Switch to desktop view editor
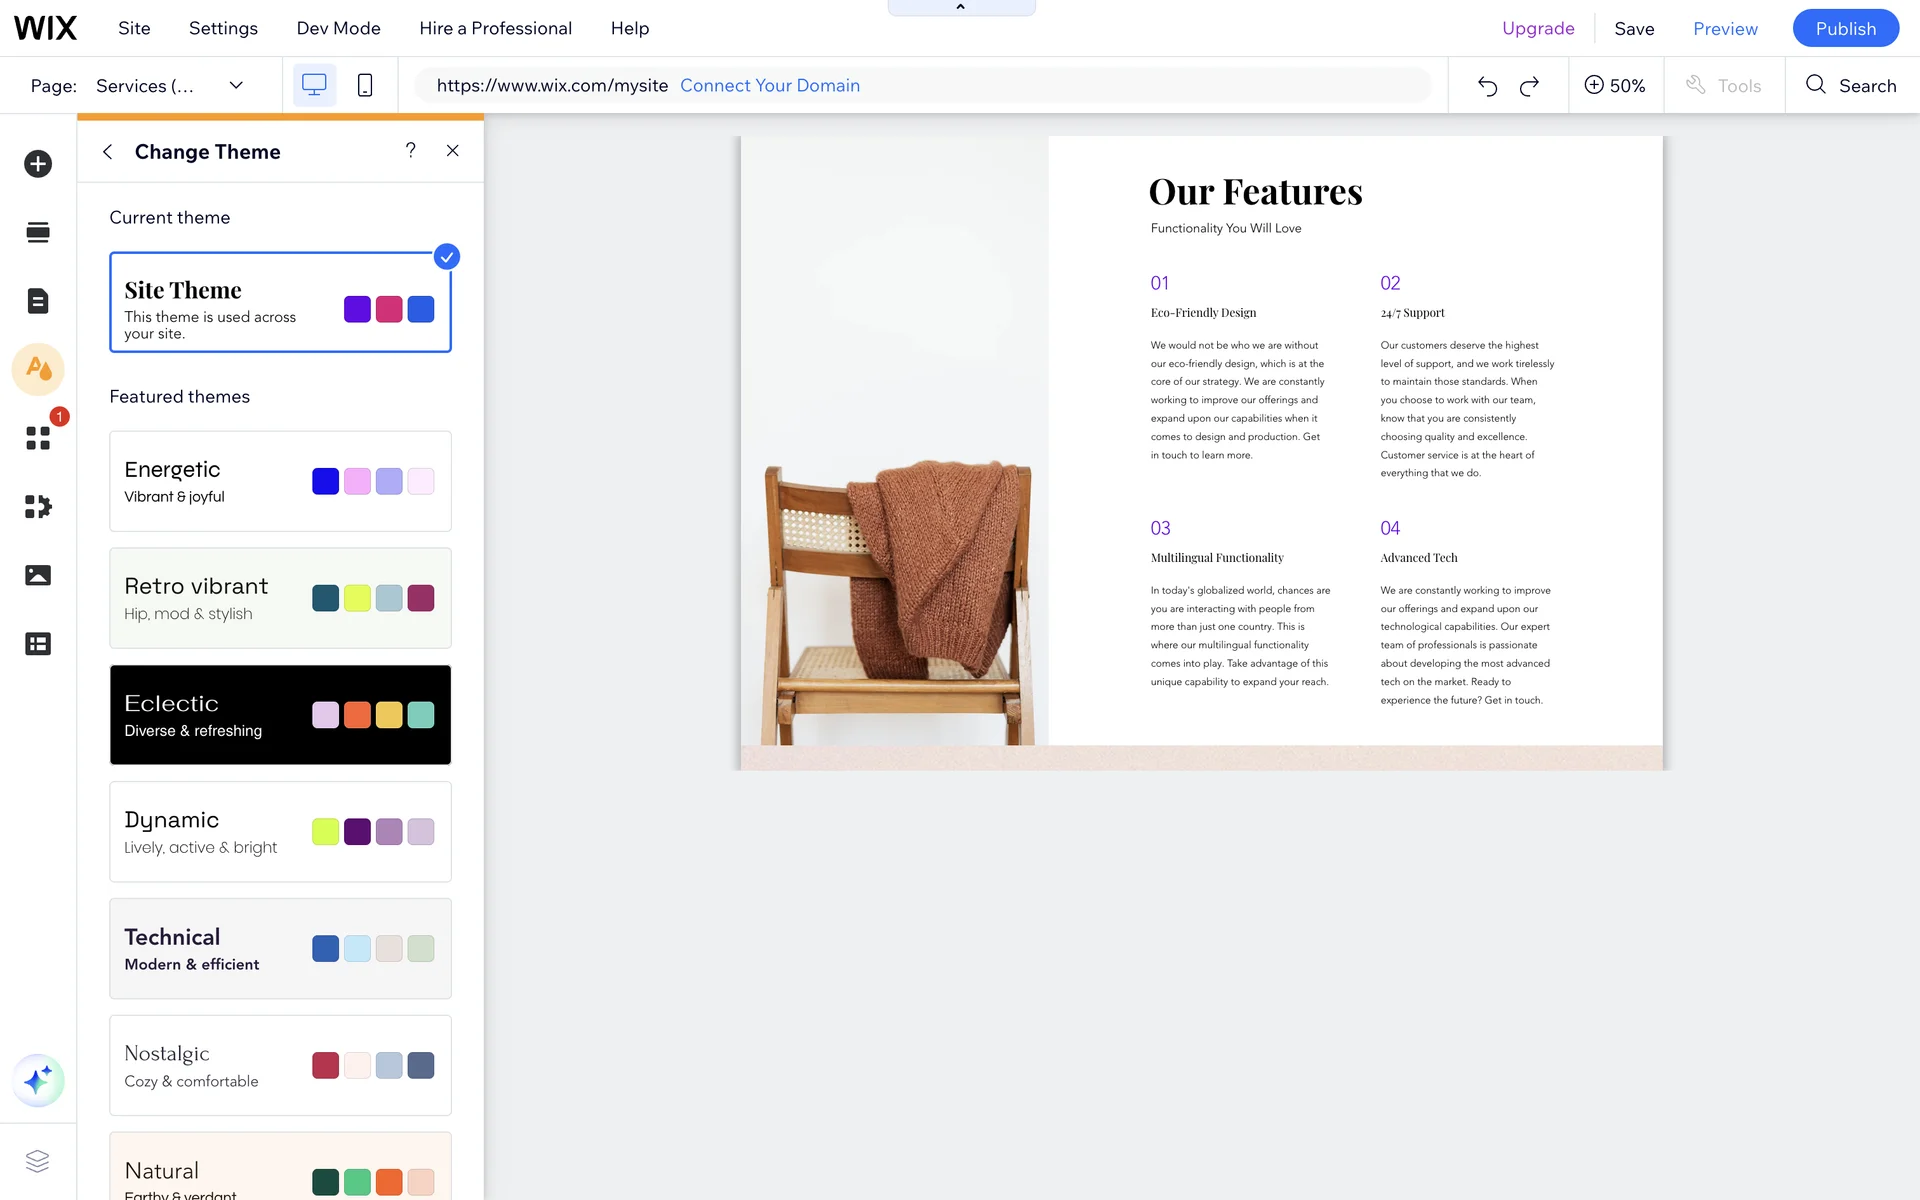 pos(314,86)
